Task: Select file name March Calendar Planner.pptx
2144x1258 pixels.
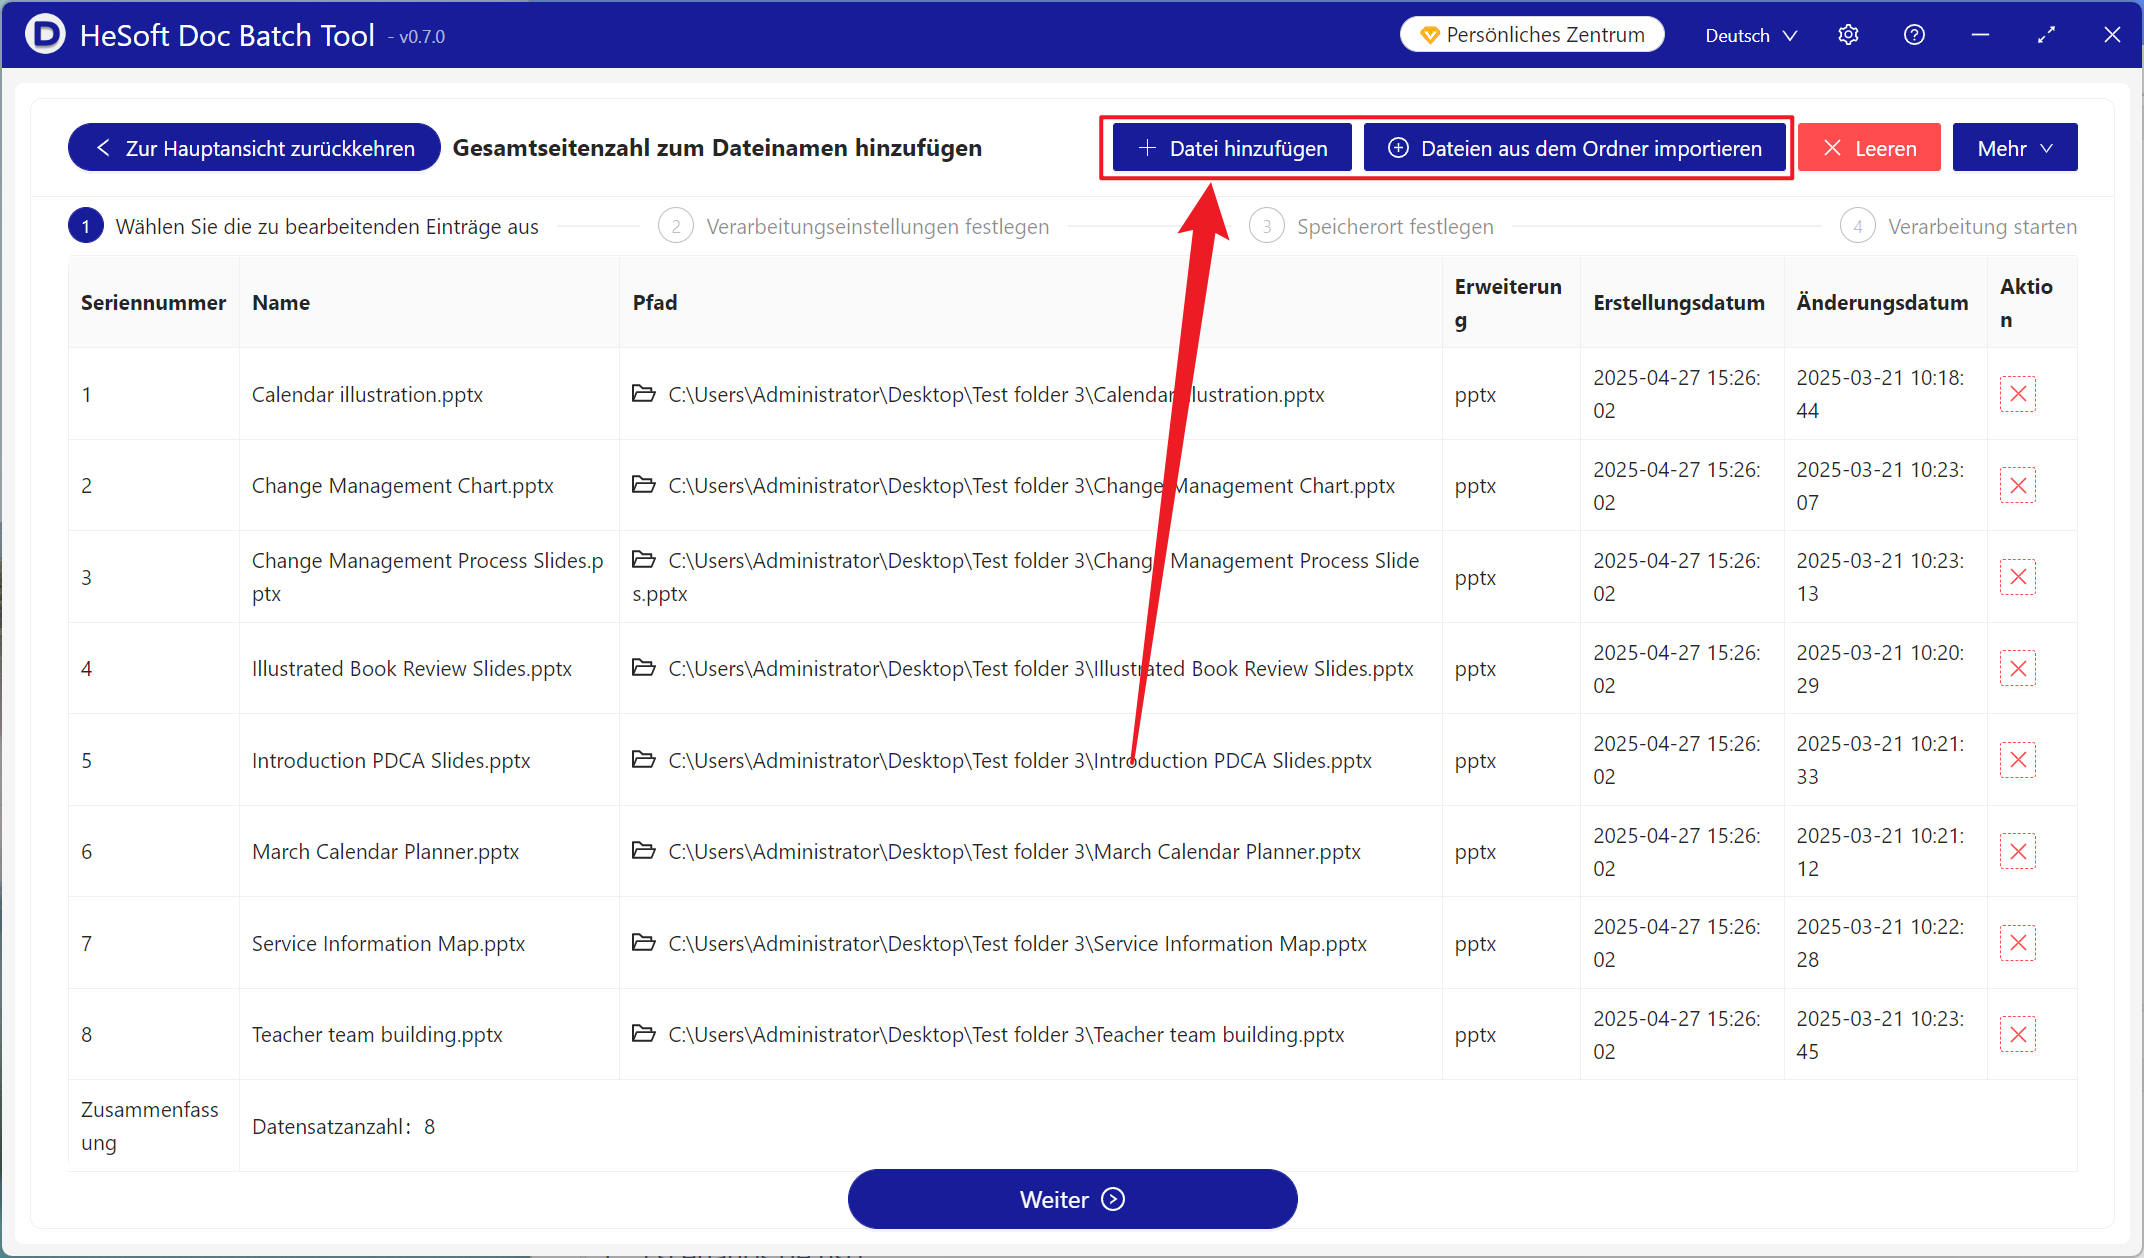Action: tap(385, 851)
